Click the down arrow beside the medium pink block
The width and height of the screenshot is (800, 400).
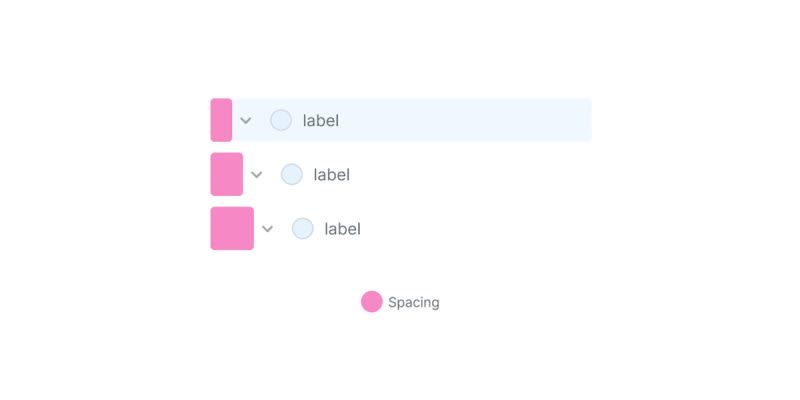(257, 175)
